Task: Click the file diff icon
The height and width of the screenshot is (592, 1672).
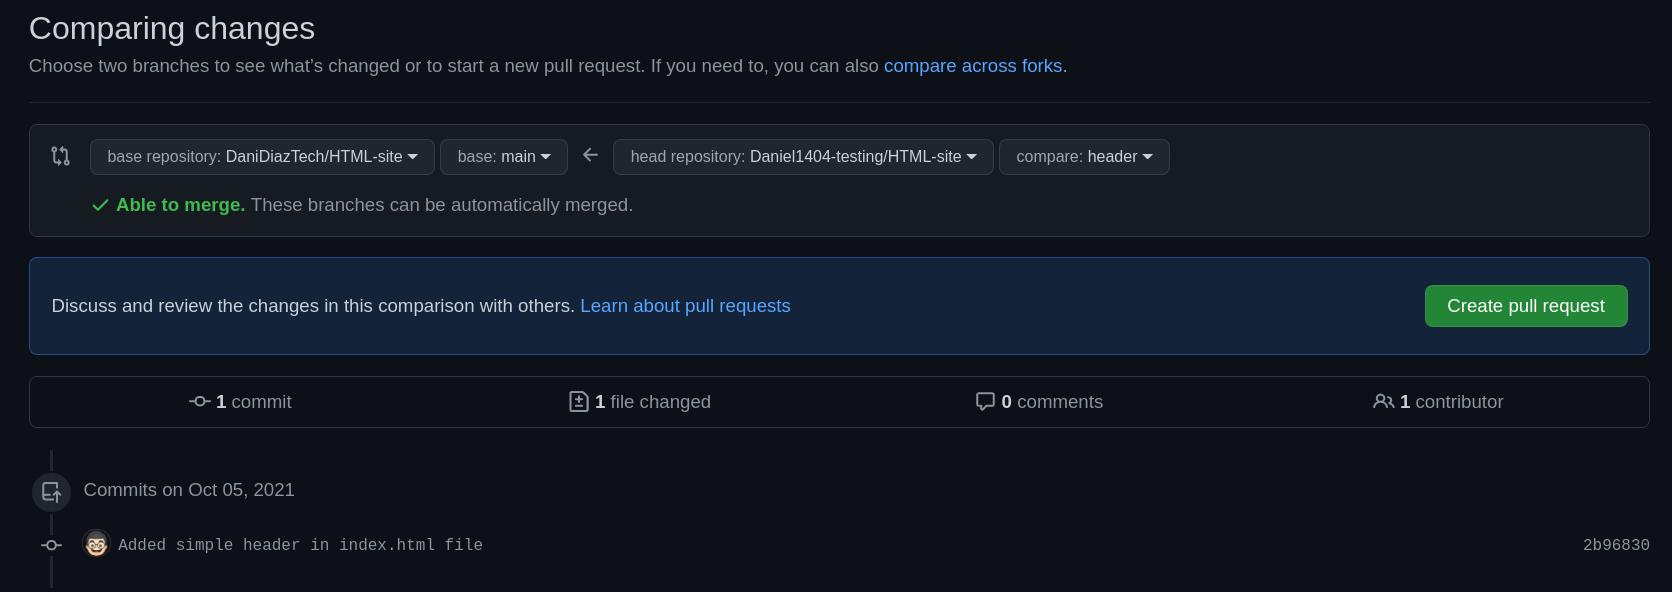Action: click(578, 402)
